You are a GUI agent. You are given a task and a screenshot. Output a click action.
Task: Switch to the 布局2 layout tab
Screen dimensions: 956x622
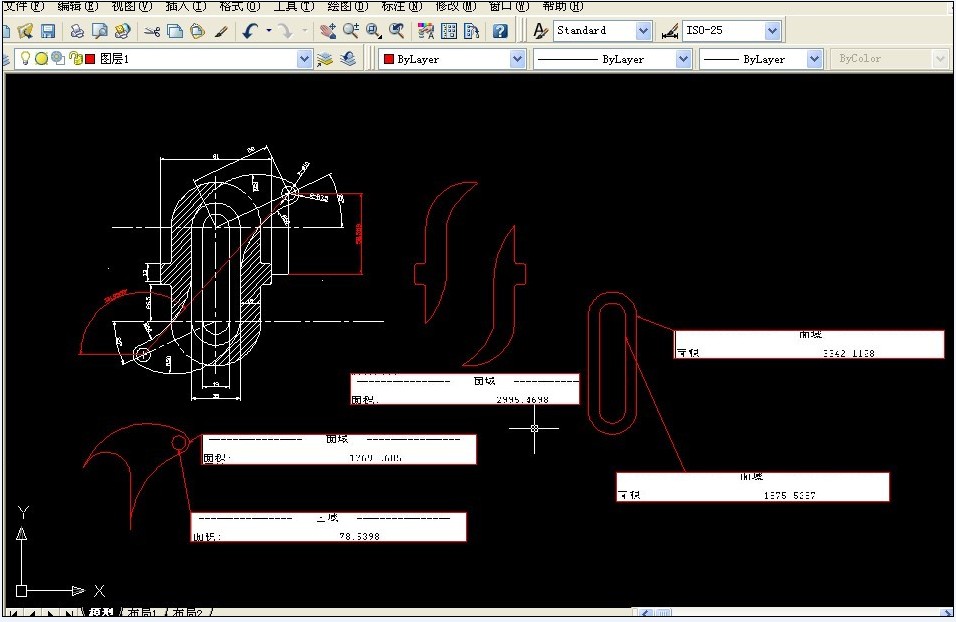[x=188, y=612]
